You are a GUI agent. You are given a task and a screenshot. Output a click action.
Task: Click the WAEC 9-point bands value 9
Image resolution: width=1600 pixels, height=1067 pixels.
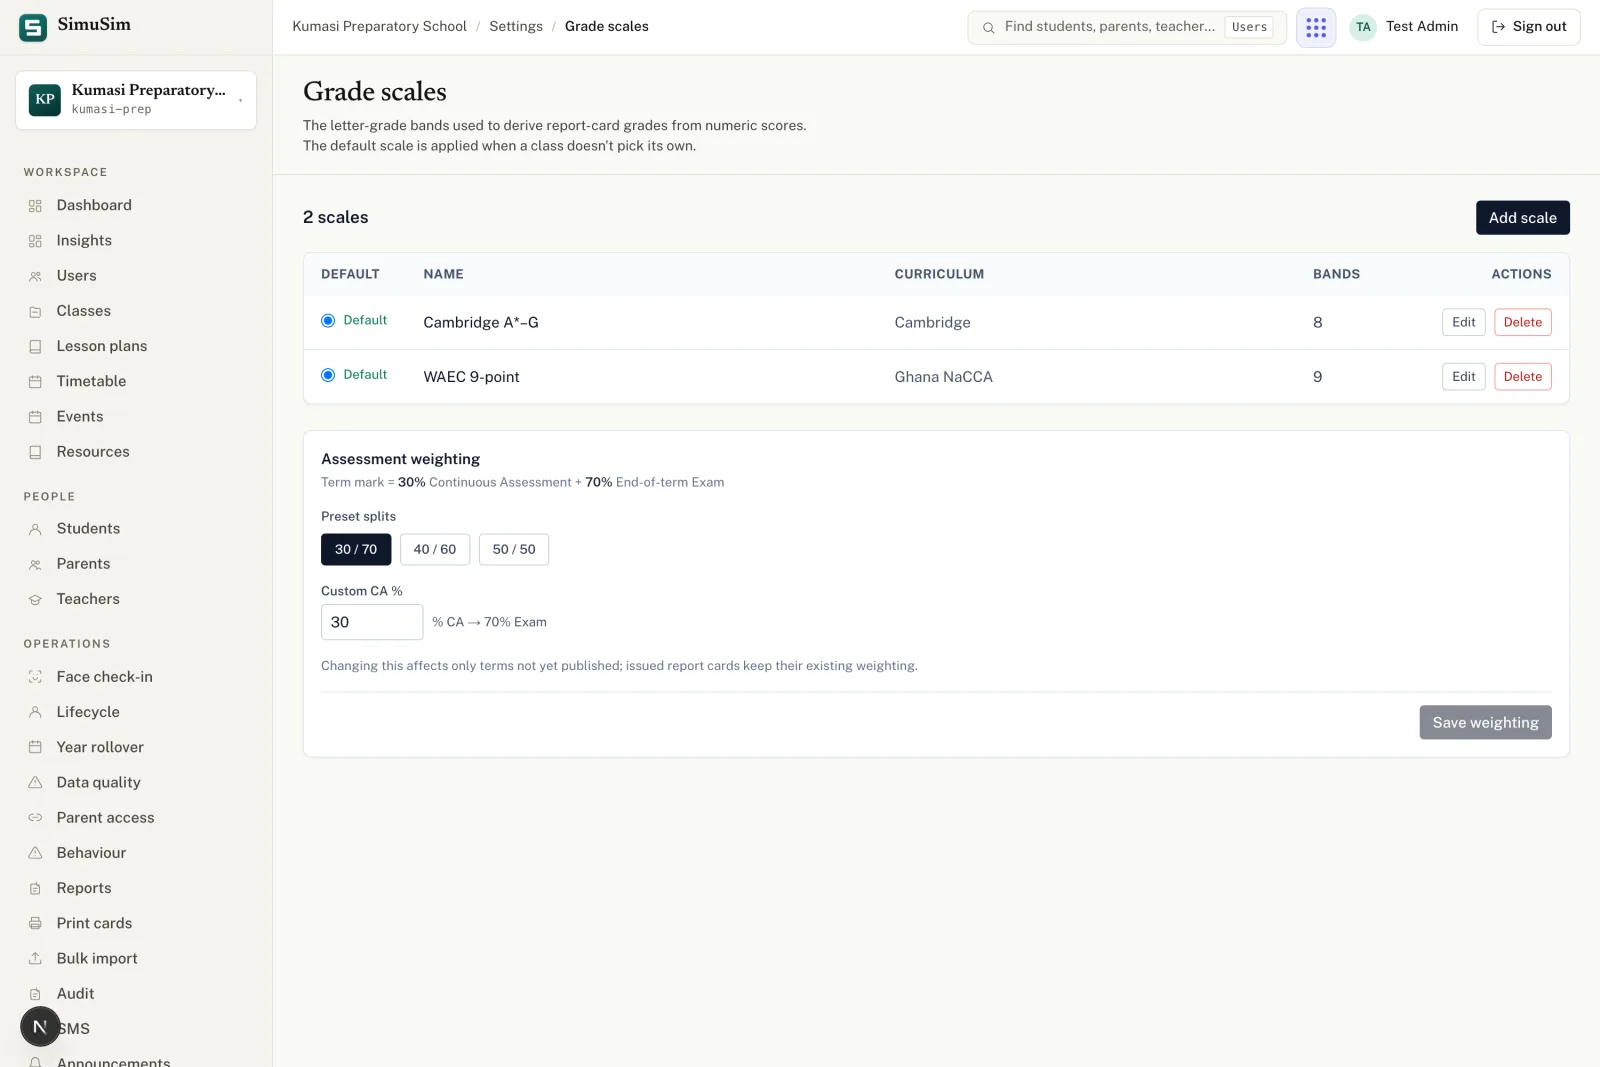(1317, 377)
